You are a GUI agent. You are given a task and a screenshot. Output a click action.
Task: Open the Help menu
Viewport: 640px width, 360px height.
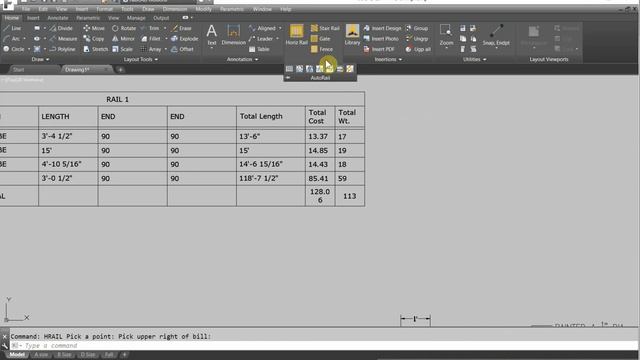click(286, 9)
